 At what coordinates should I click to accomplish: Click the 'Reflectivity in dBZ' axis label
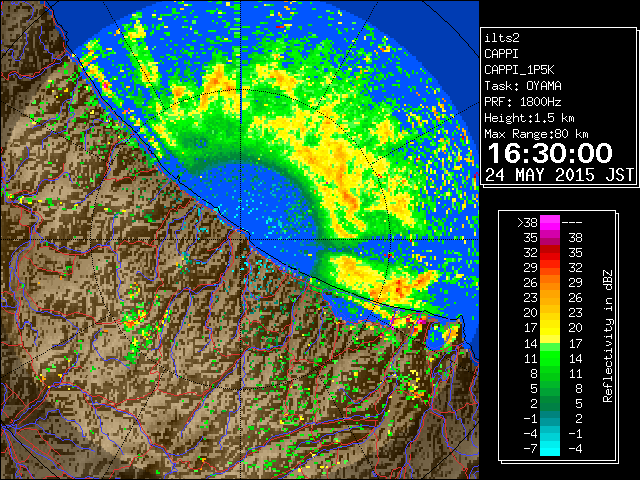tap(608, 336)
